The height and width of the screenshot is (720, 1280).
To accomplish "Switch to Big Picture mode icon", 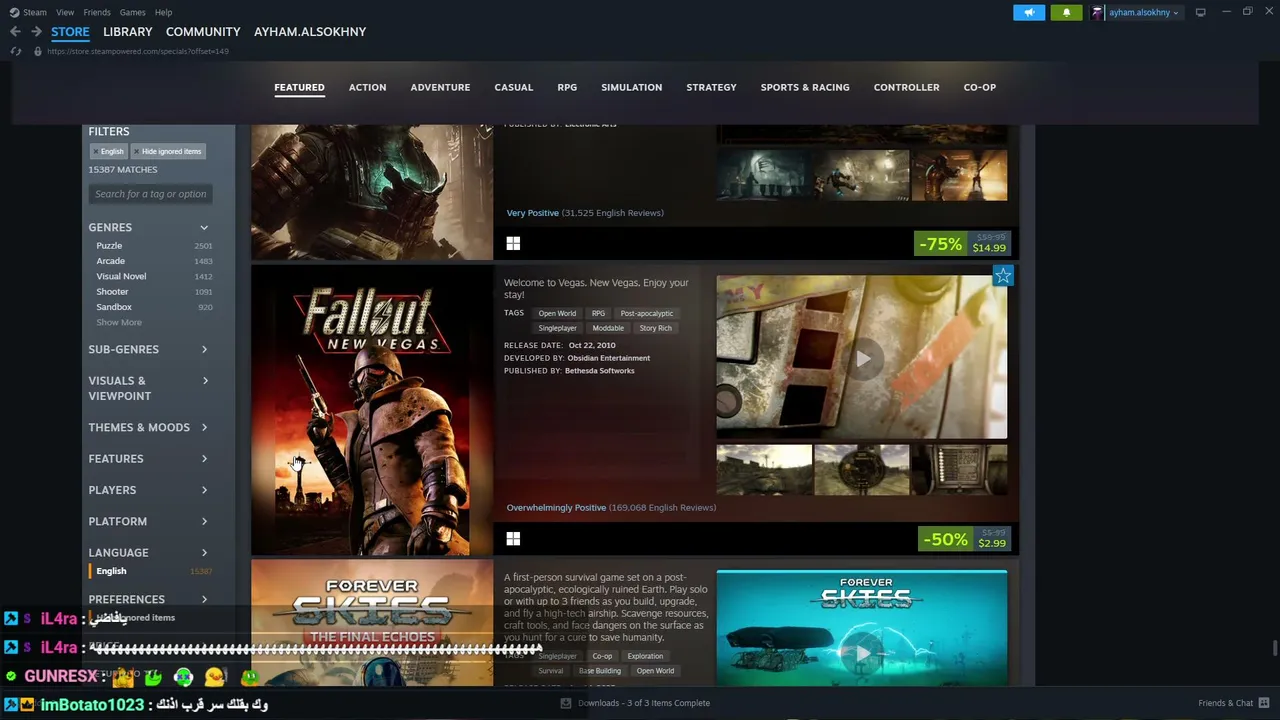I will (x=1201, y=12).
